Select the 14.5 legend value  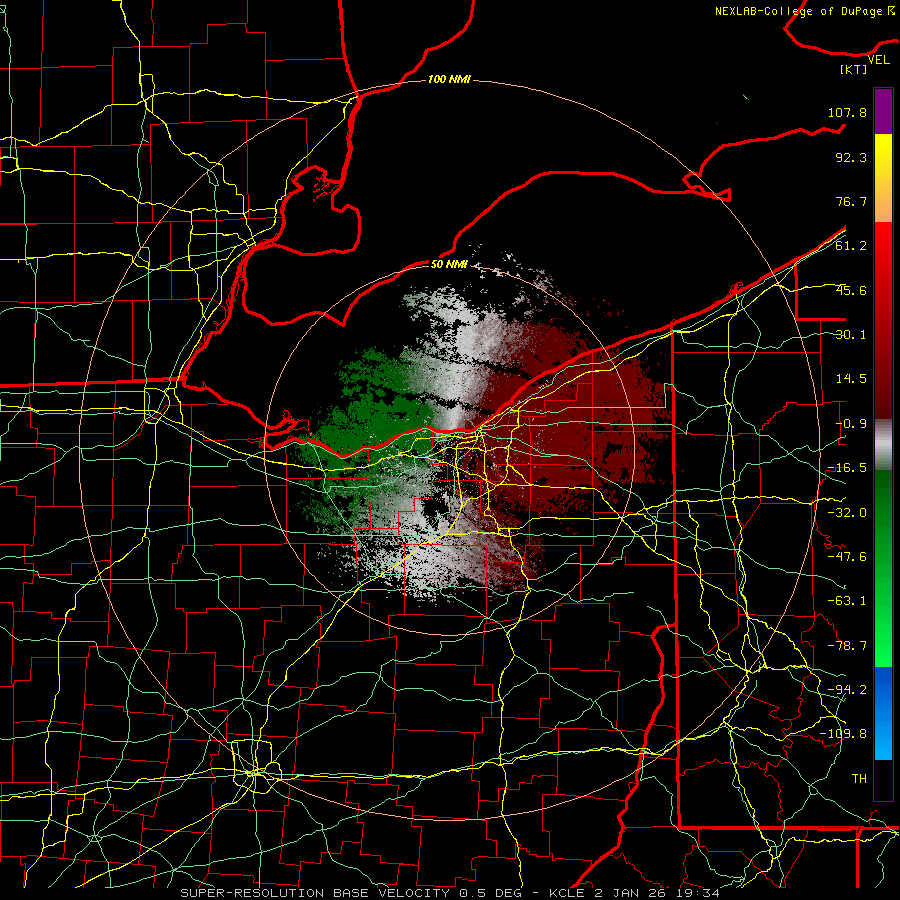coord(851,379)
